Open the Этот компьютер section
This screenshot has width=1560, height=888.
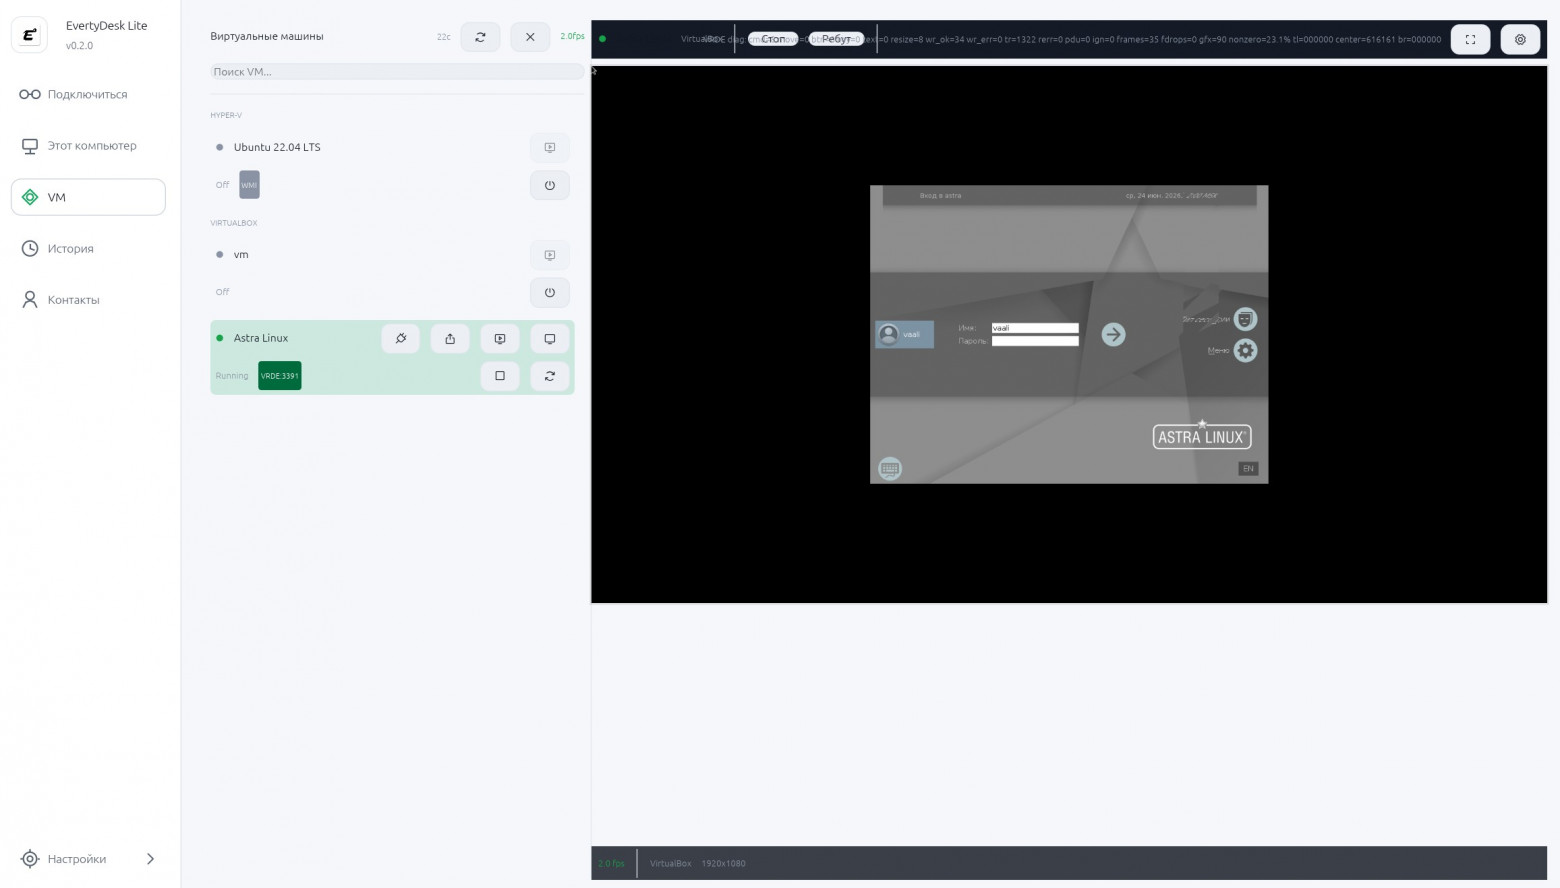88,146
